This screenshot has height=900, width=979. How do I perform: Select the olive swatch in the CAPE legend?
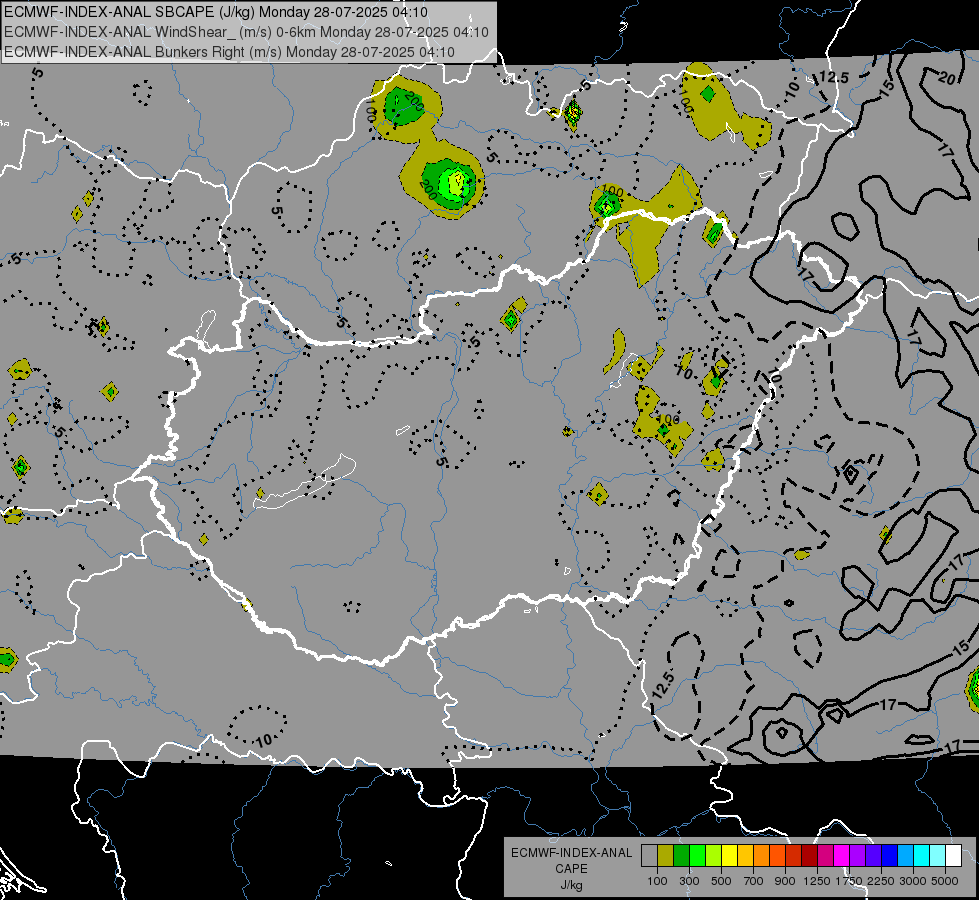click(666, 856)
